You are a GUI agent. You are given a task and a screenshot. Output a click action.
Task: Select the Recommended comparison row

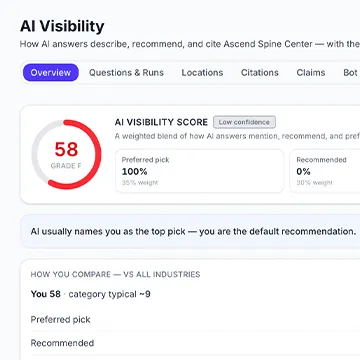click(195, 343)
